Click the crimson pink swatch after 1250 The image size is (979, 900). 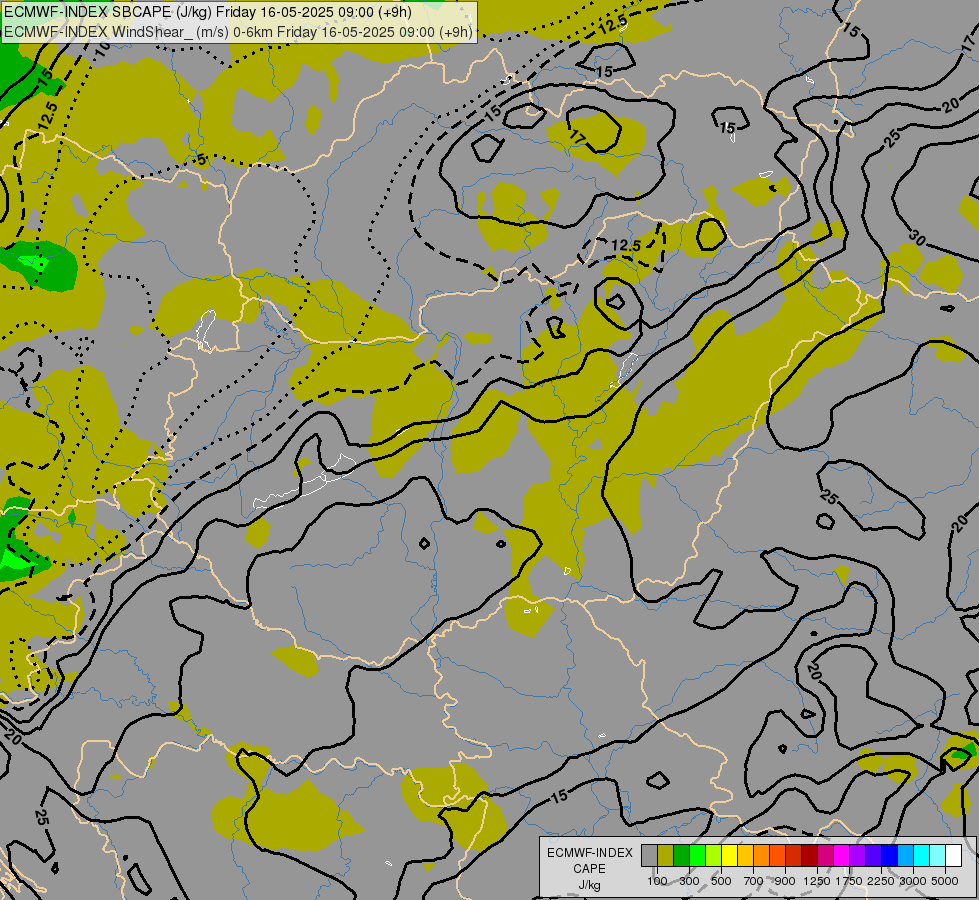[826, 856]
